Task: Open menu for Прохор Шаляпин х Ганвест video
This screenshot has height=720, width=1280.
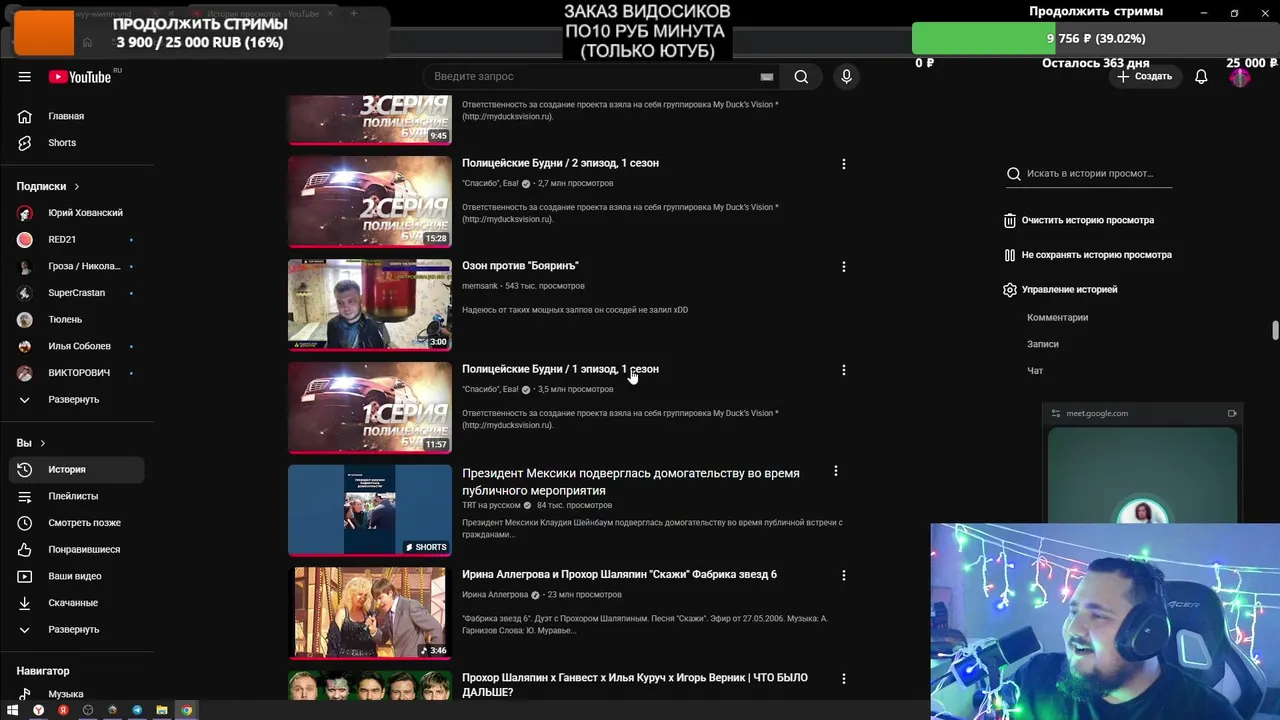Action: (843, 678)
